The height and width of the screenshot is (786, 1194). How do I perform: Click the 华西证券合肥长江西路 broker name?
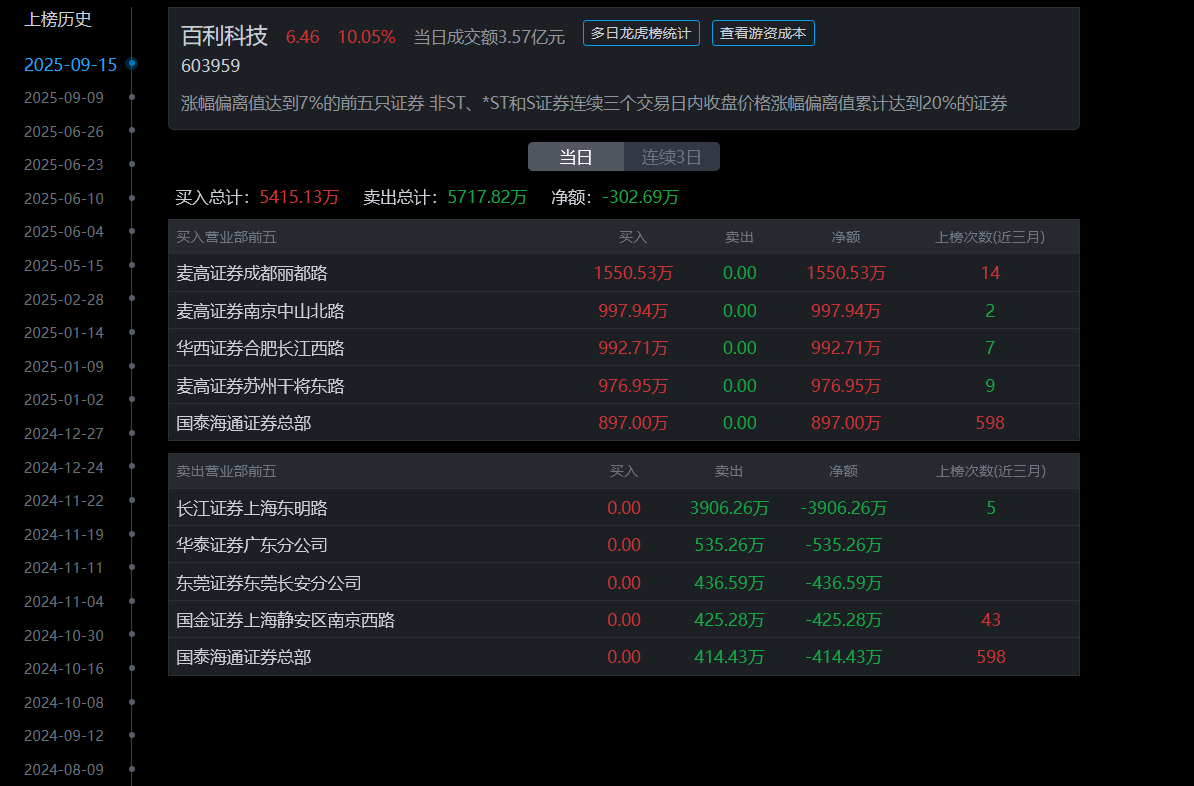pyautogui.click(x=260, y=348)
